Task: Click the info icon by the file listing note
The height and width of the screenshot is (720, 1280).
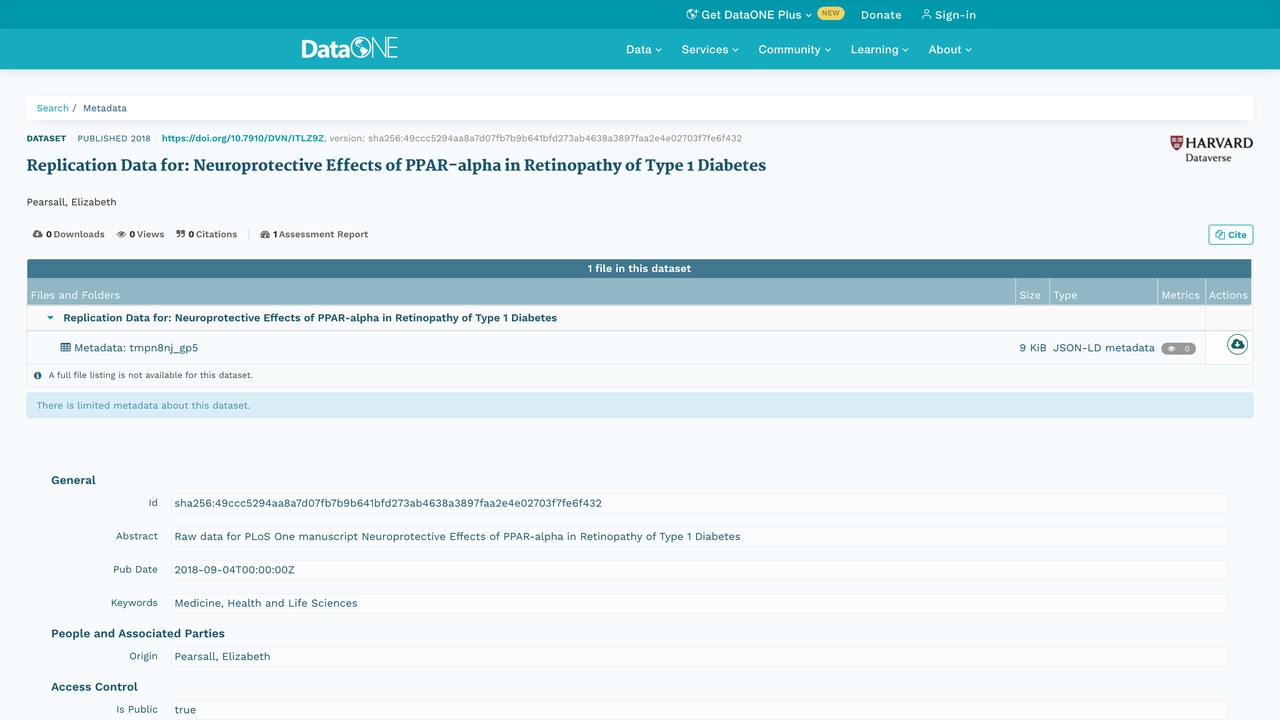Action: tap(38, 376)
